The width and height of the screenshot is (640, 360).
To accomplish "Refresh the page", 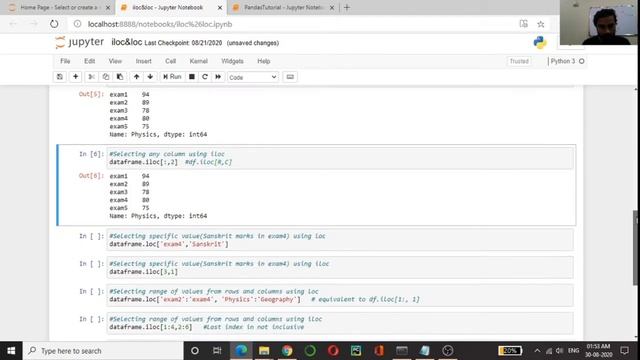I will point(54,24).
